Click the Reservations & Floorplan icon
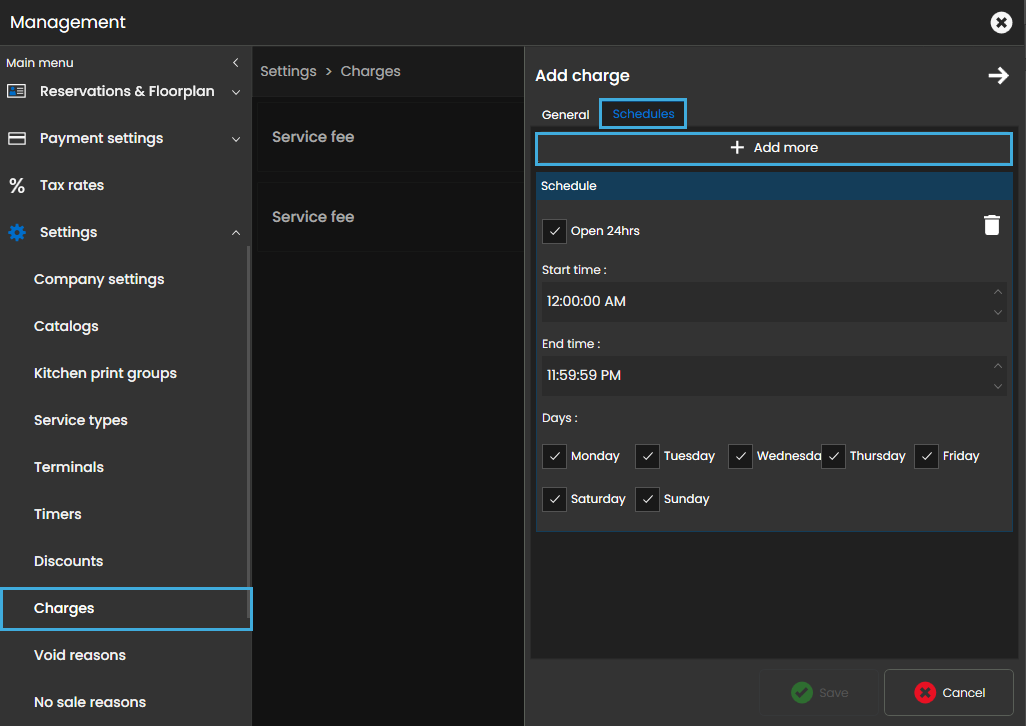 click(17, 91)
